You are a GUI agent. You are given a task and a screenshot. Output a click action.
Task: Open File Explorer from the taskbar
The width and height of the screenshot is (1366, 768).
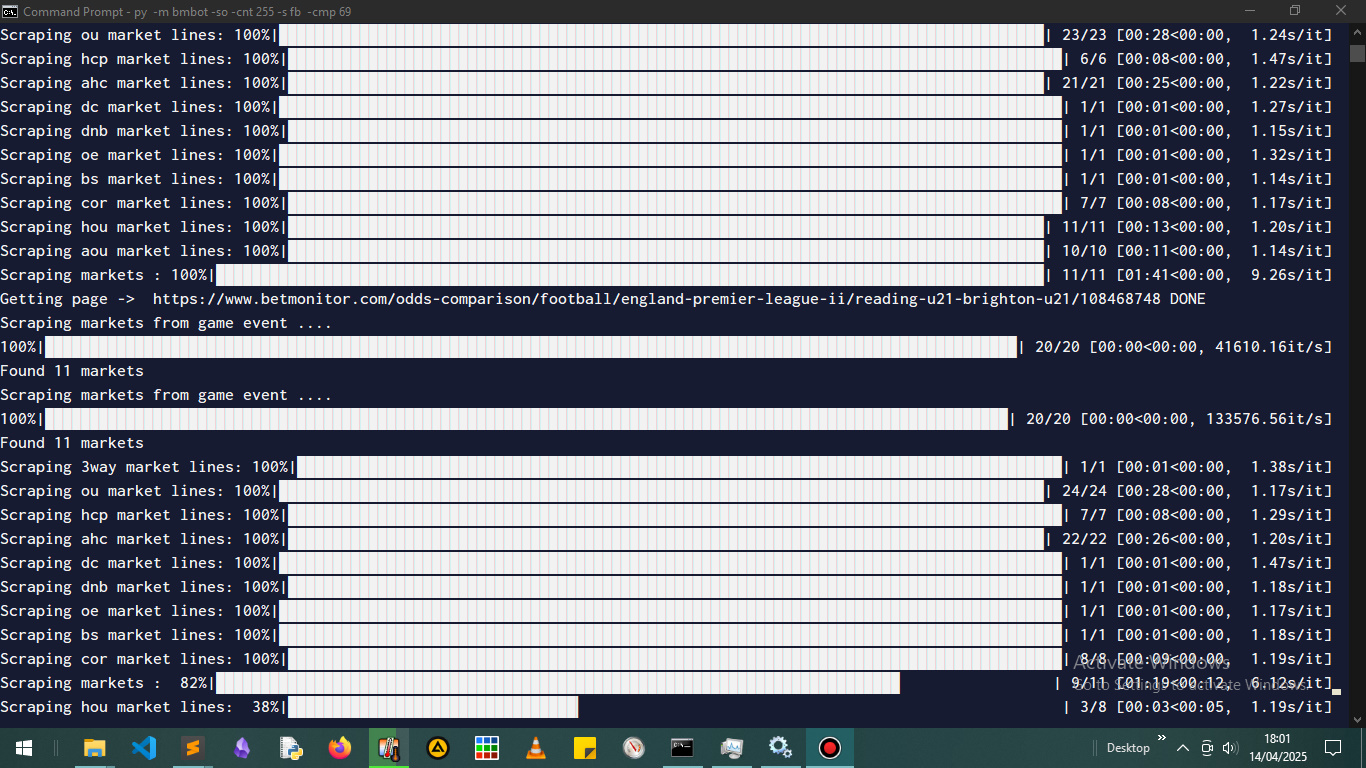(95, 747)
